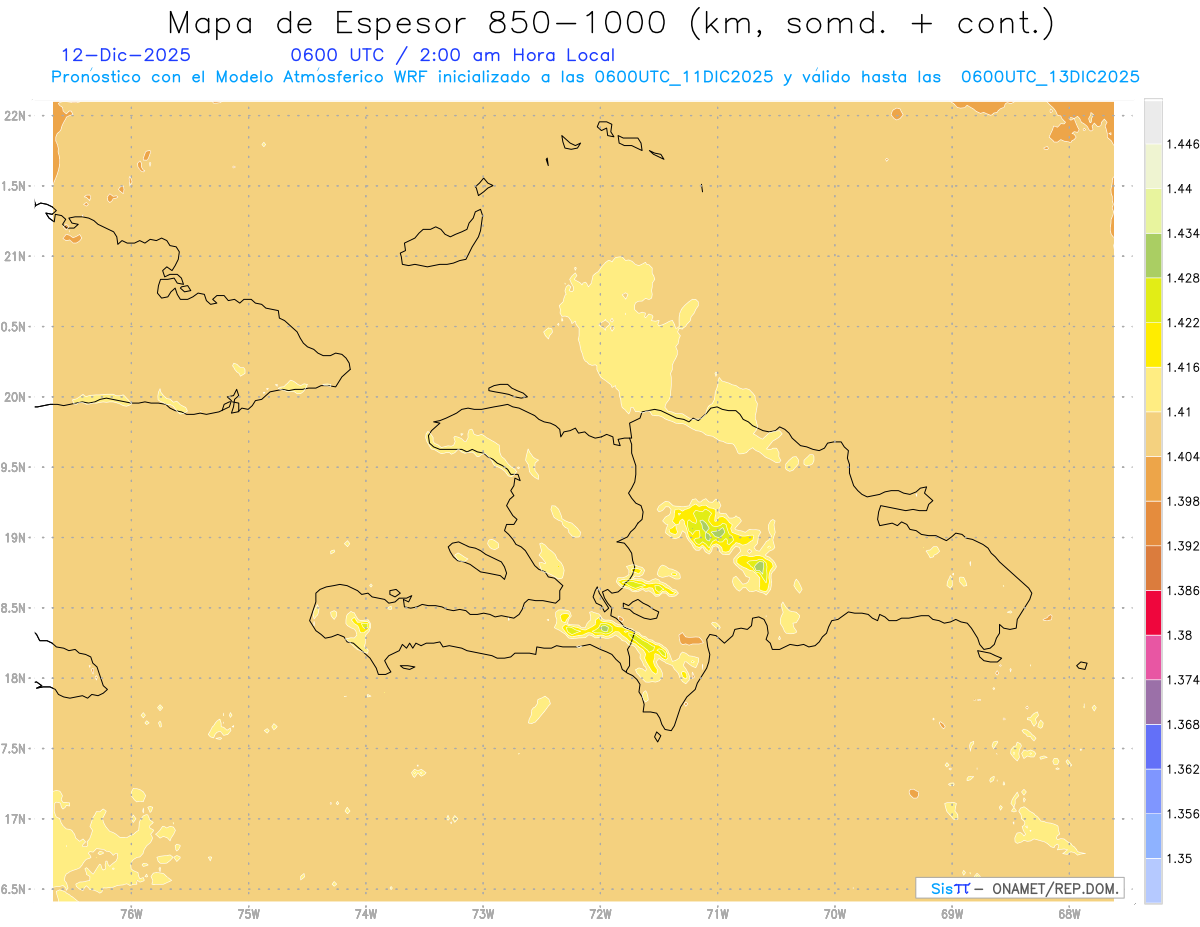Image resolution: width=1200 pixels, height=927 pixels.
Task: Click the legend value "1.446"
Action: tap(1183, 144)
